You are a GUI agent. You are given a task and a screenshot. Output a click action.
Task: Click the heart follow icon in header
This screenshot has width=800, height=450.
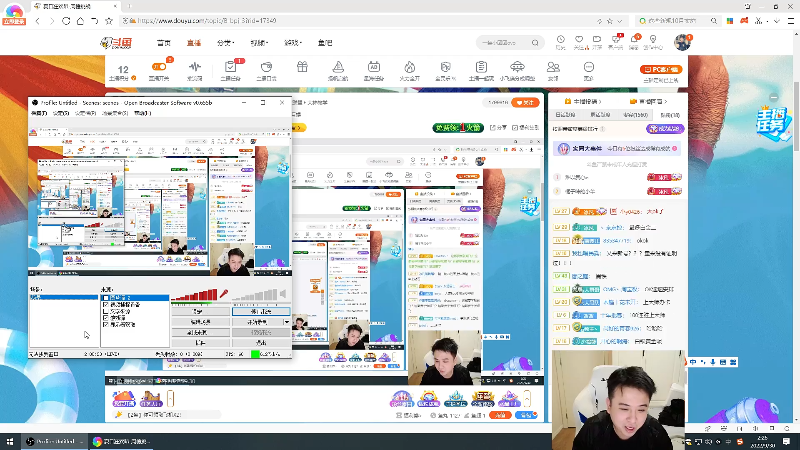[579, 39]
